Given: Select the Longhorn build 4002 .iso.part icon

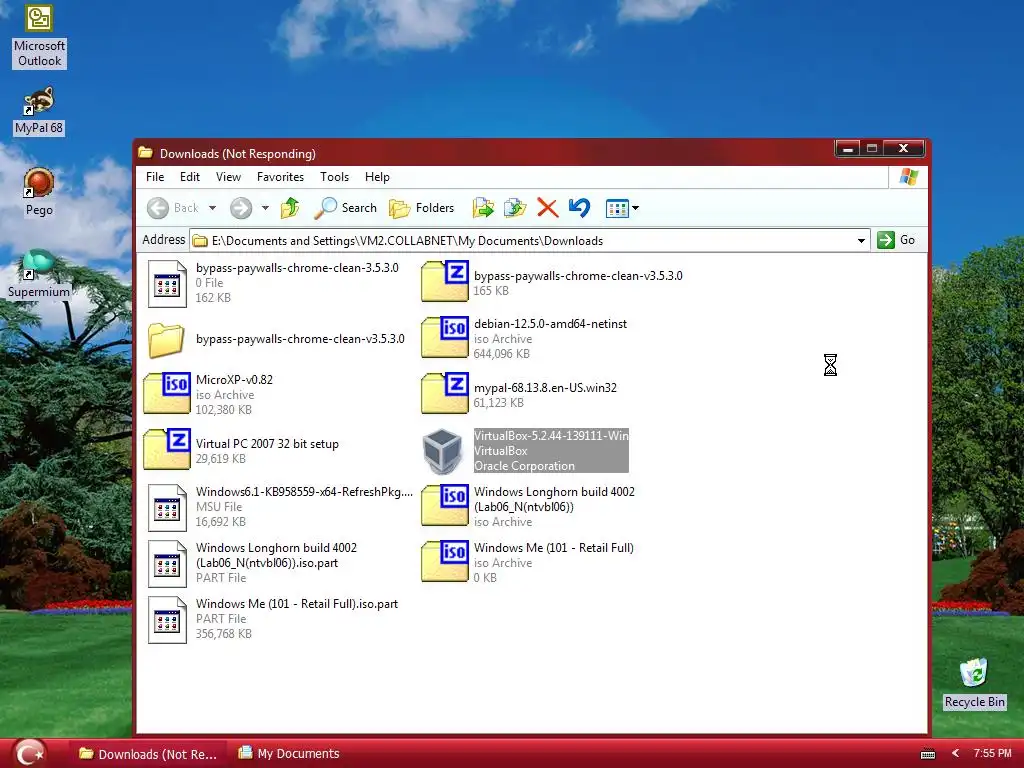Looking at the screenshot, I should [x=167, y=564].
